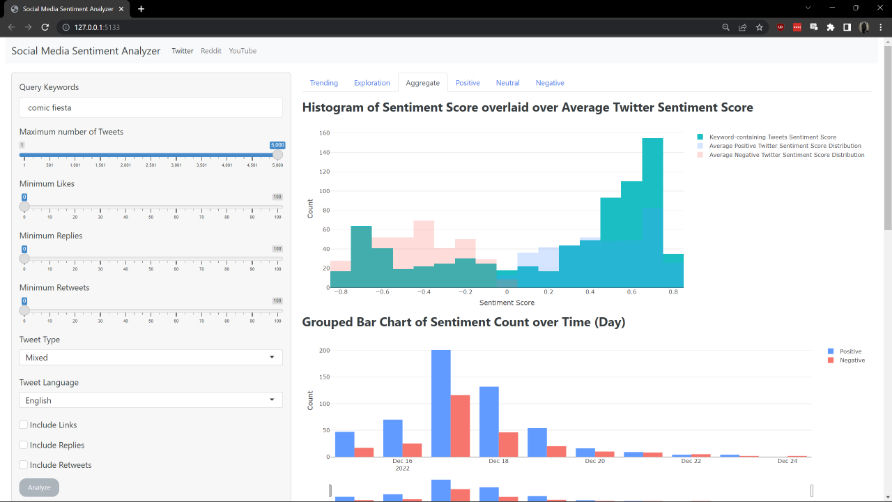Viewport: 892px width, 502px height.
Task: Open a new browser tab
Action: (141, 8)
